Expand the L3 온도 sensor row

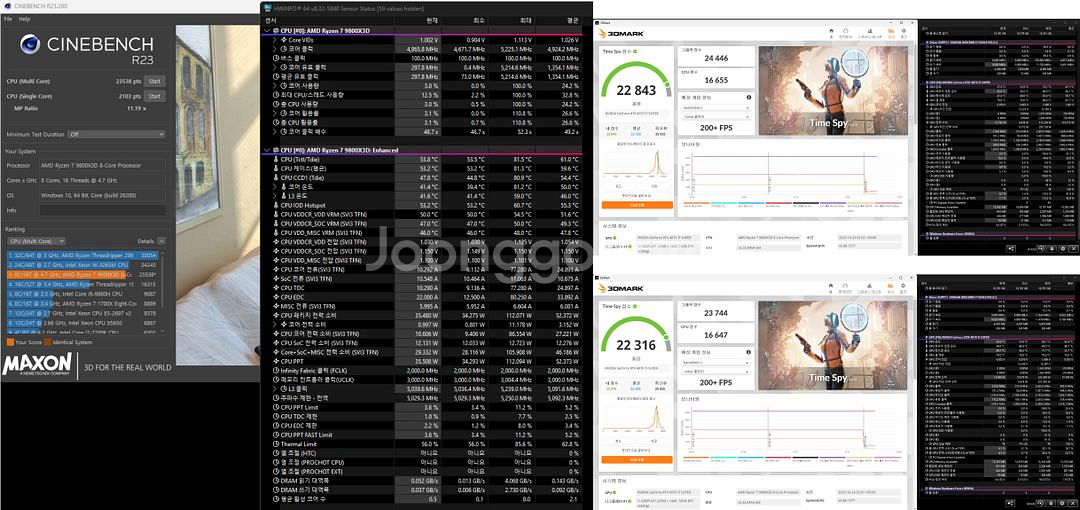(x=275, y=196)
